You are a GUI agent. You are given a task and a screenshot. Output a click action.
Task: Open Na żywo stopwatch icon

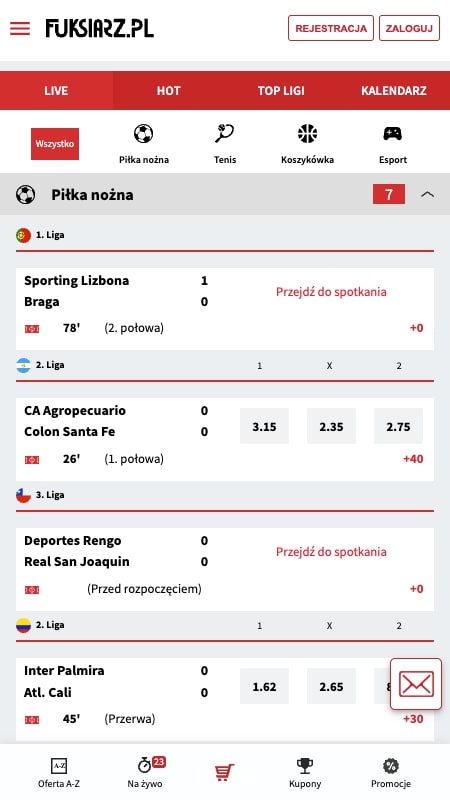coord(145,765)
